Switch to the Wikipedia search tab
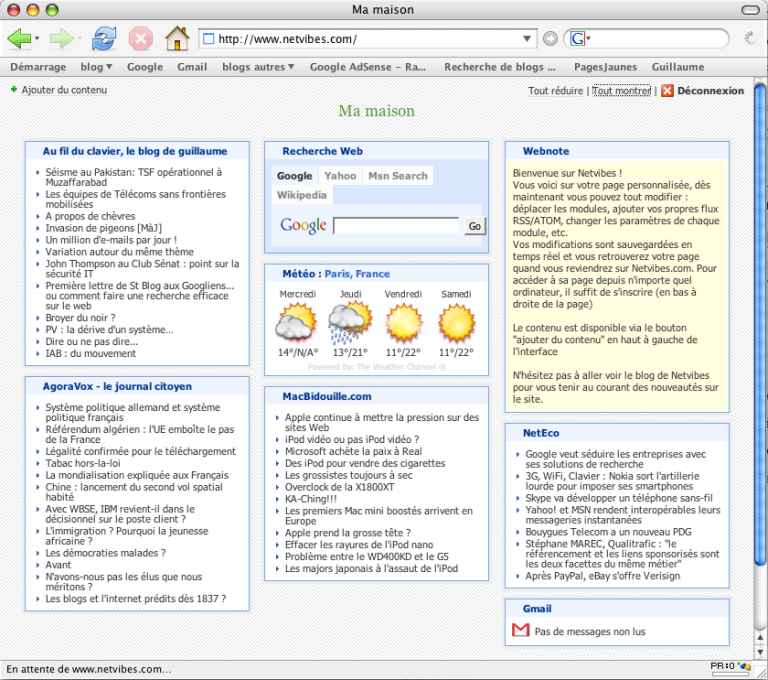 click(302, 195)
